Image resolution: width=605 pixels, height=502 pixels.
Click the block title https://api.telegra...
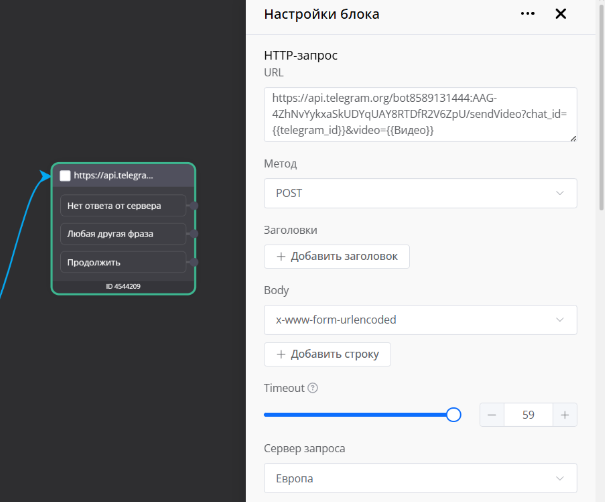tap(114, 175)
